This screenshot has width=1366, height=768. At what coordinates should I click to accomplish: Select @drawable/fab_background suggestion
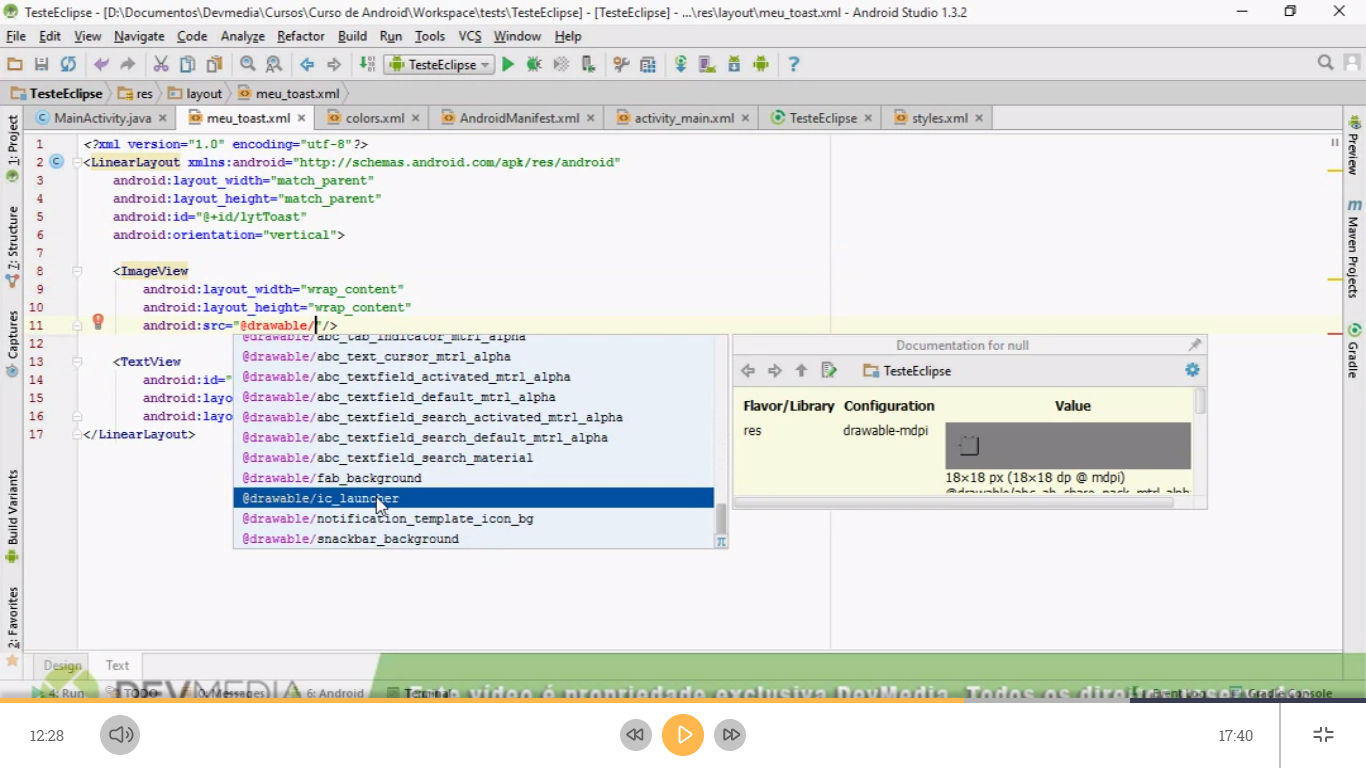(x=474, y=478)
